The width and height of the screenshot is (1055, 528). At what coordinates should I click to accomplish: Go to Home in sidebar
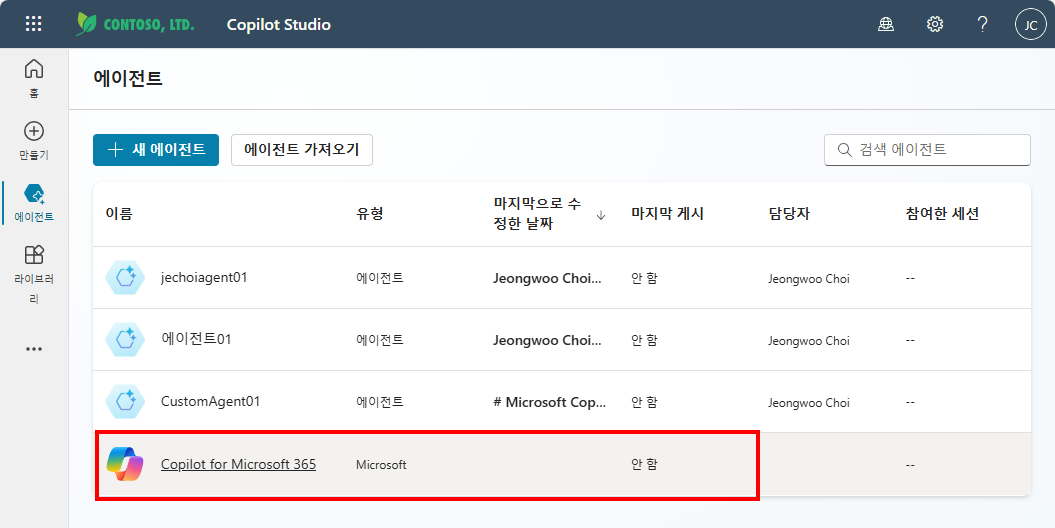(34, 78)
